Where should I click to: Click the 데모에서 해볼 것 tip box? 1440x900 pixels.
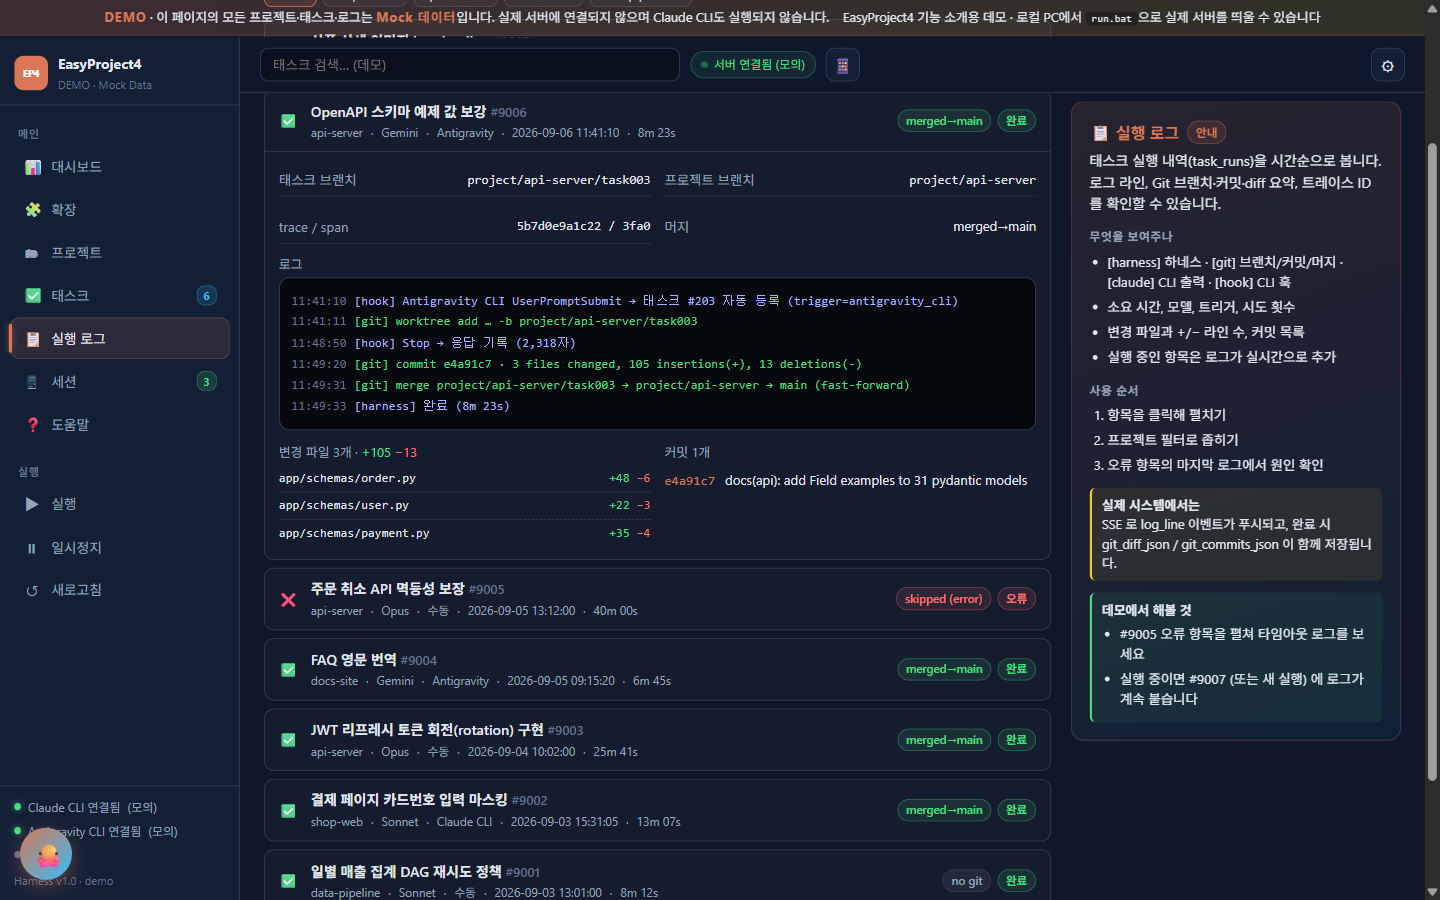(x=1236, y=657)
